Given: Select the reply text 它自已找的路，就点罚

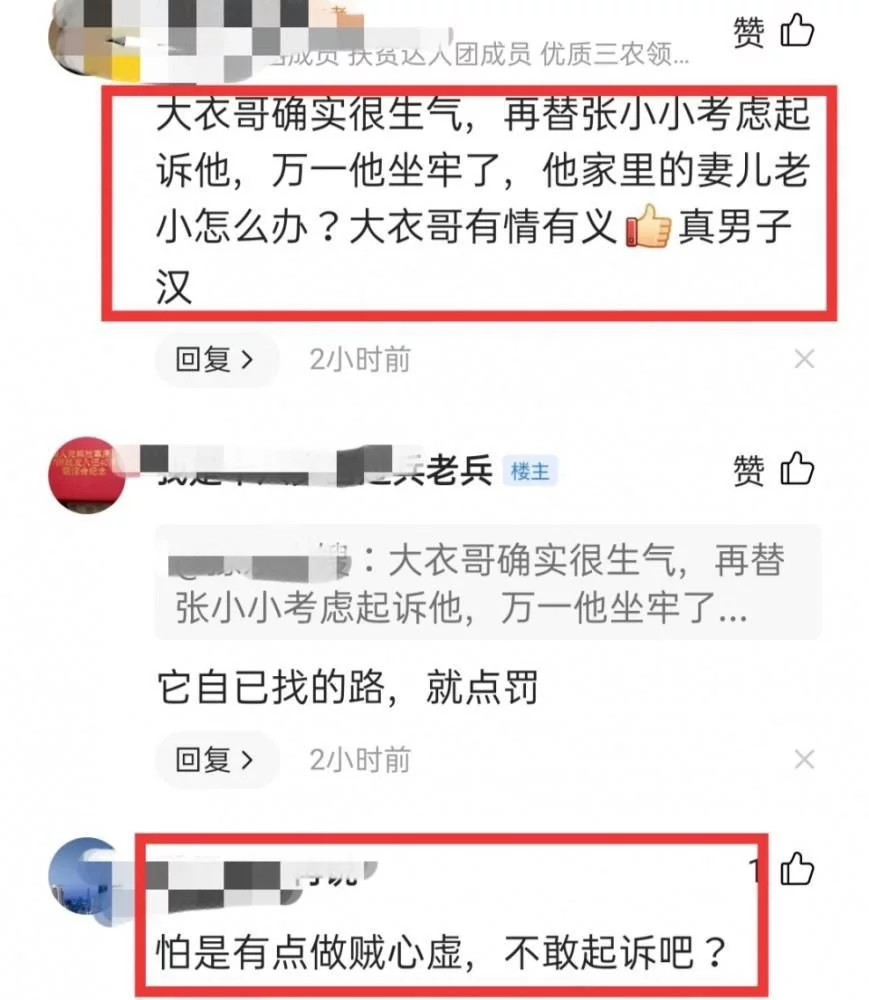Looking at the screenshot, I should click(x=348, y=688).
